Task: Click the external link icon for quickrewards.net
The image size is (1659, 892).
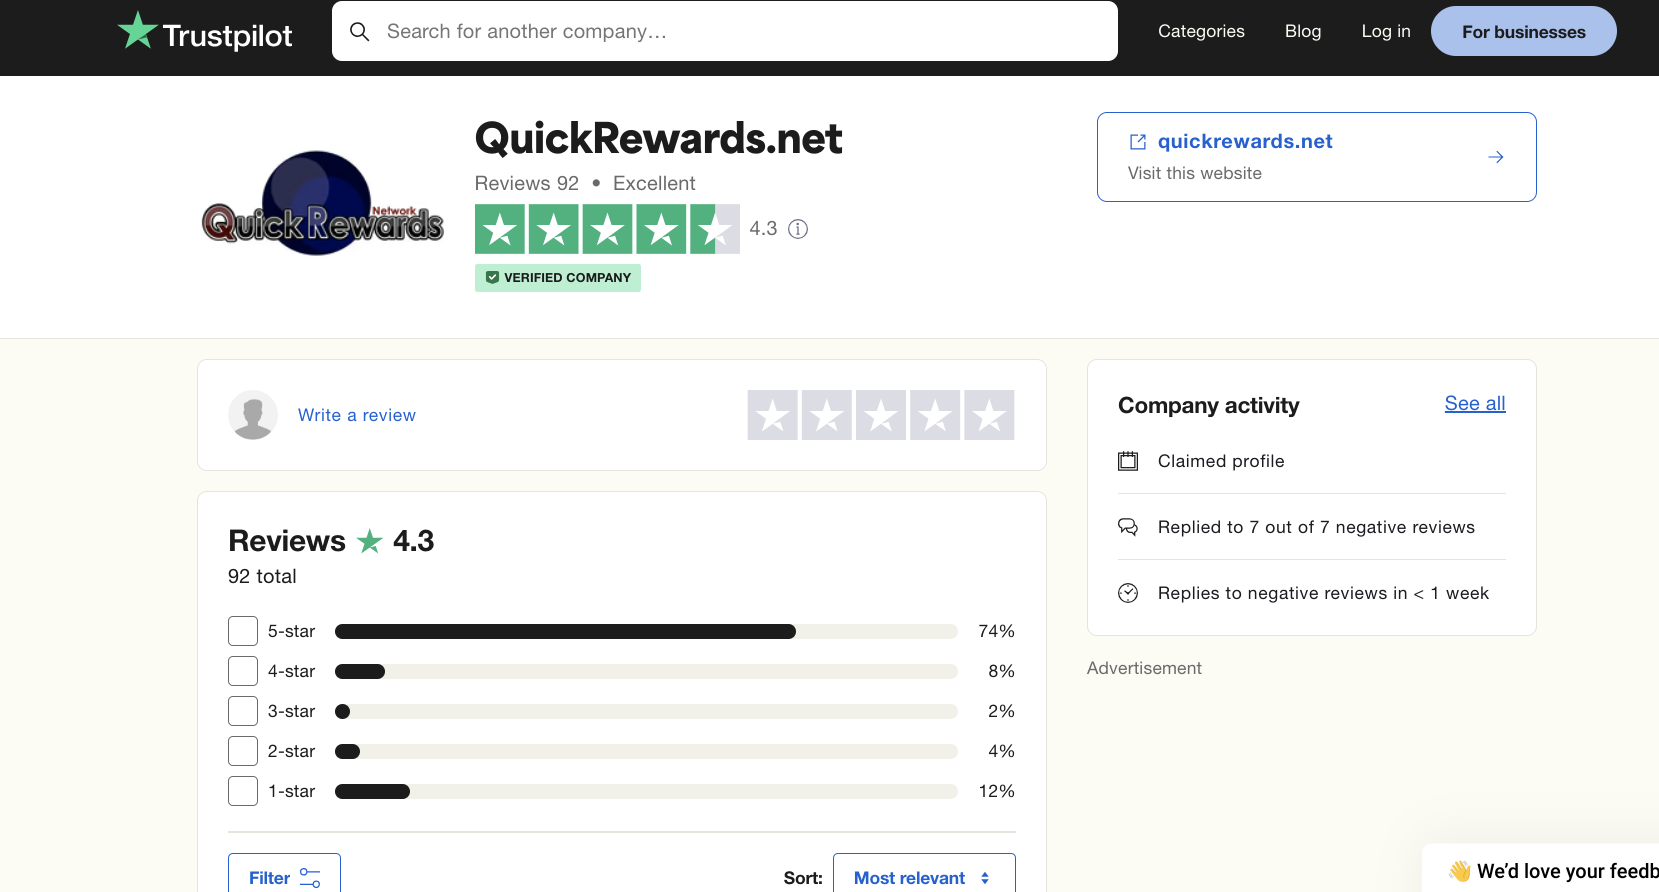Action: (1138, 142)
